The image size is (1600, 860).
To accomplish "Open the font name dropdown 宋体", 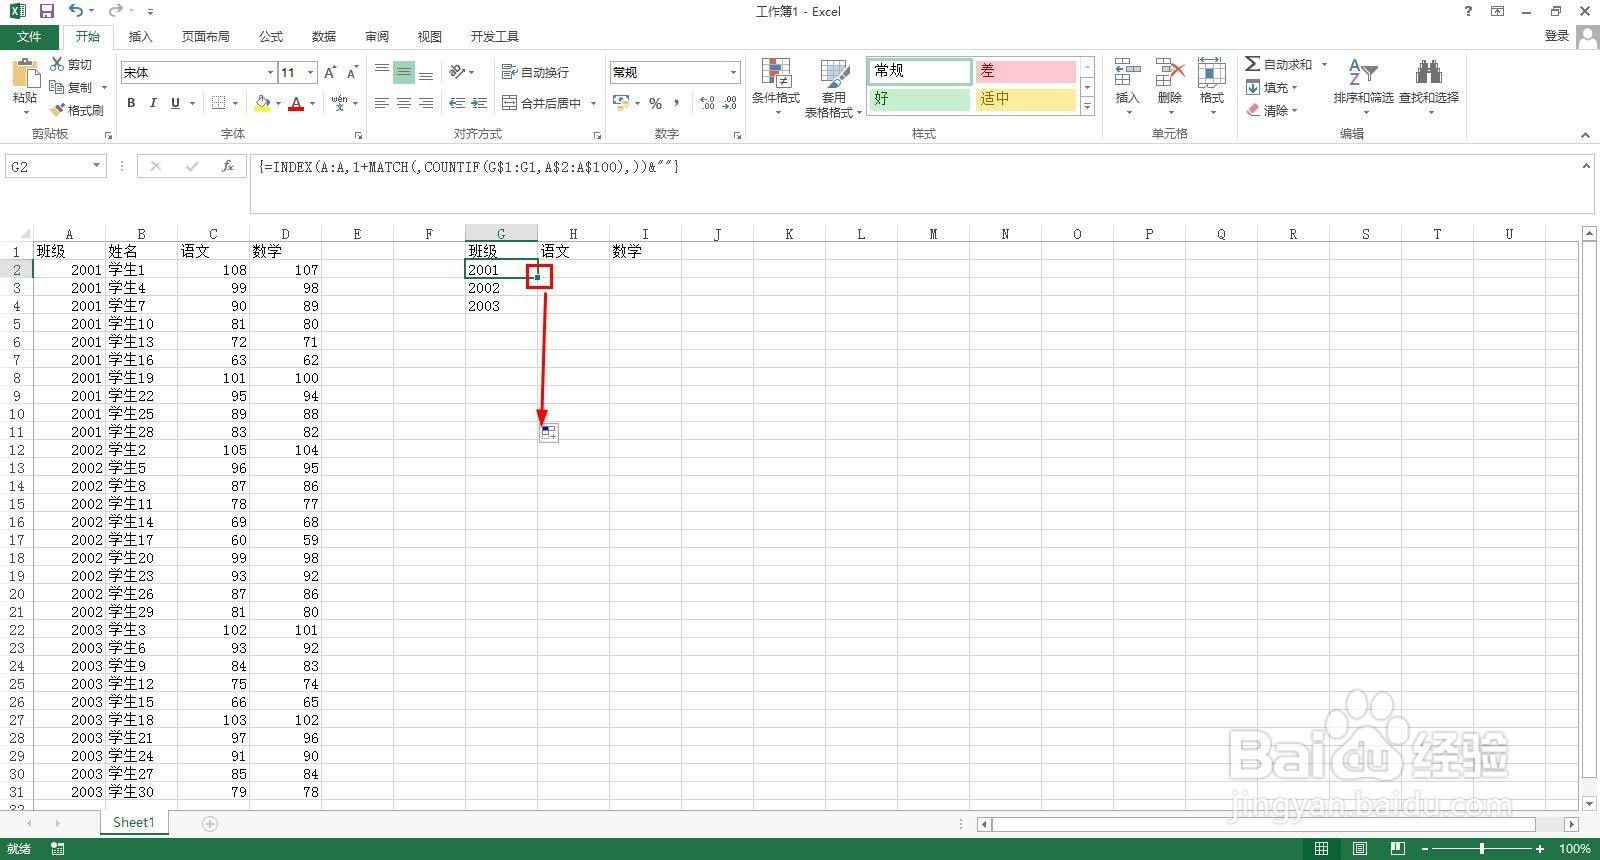I will click(270, 72).
